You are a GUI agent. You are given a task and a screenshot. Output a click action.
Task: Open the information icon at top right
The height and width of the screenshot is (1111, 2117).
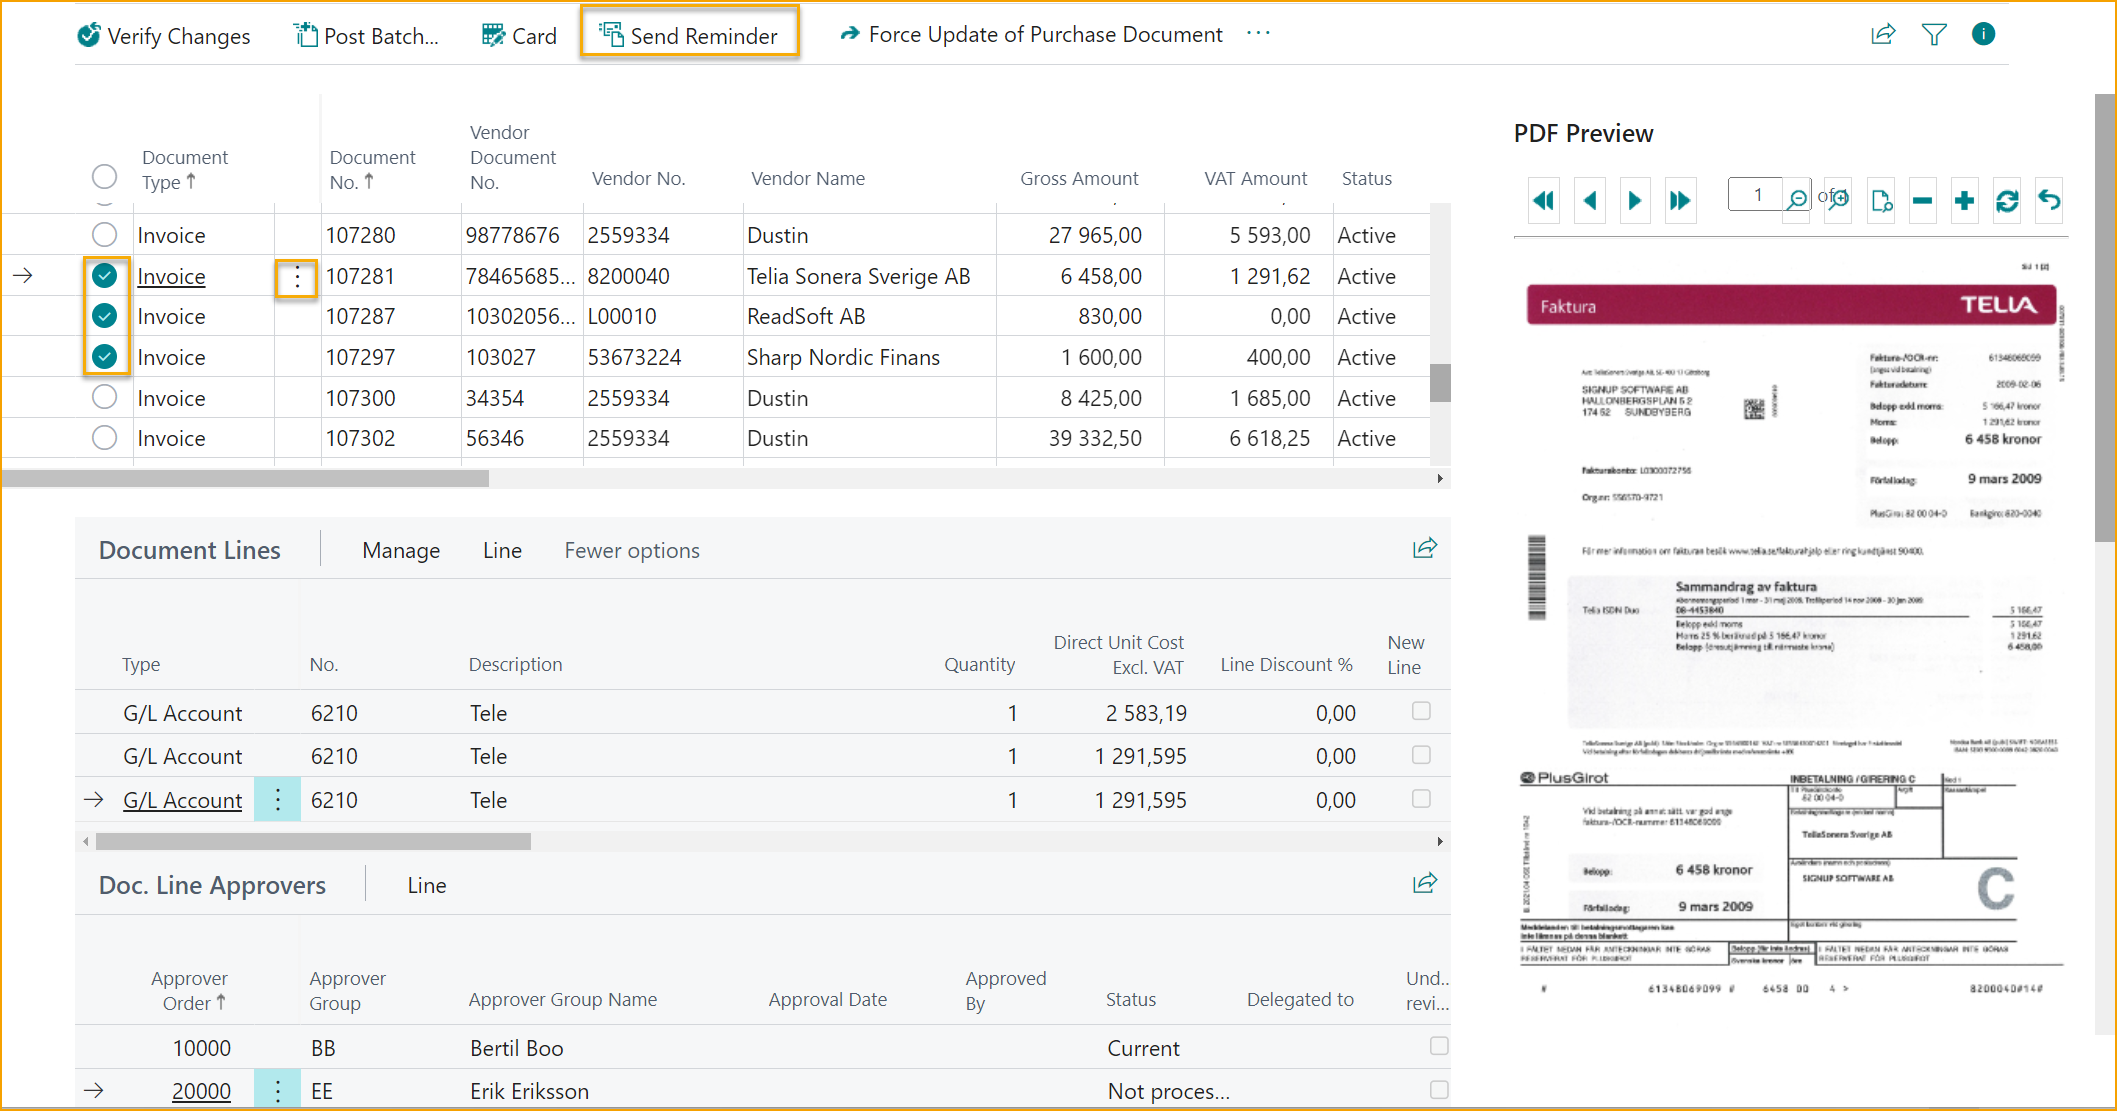tap(1983, 35)
